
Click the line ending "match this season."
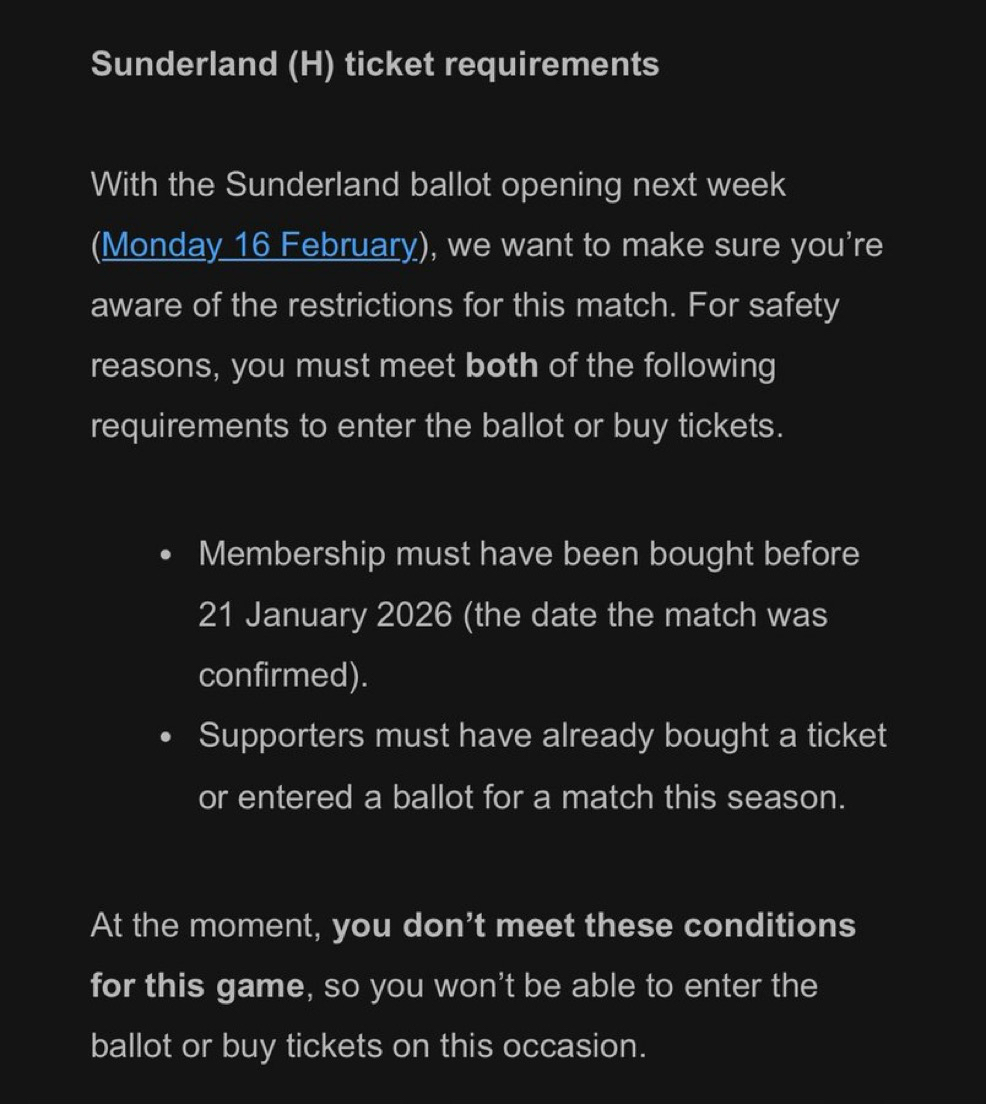(x=521, y=798)
